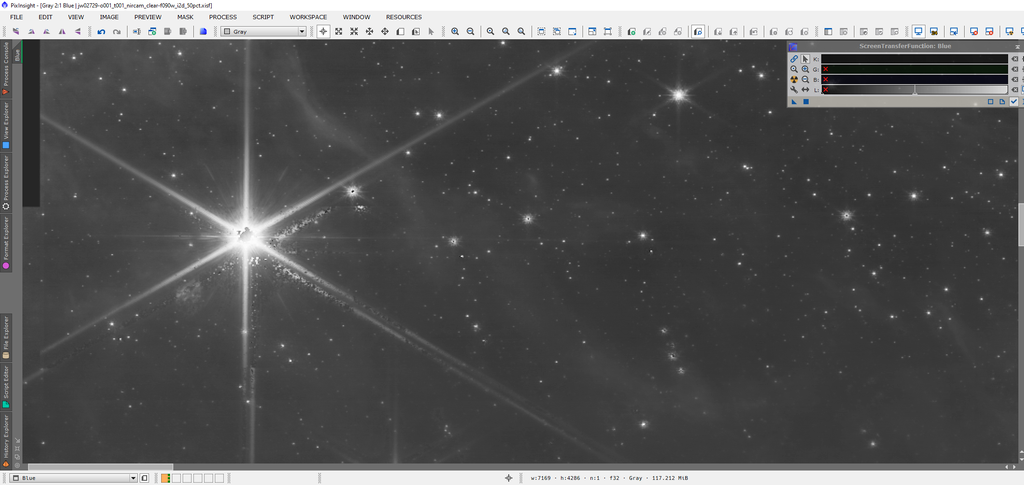Open the PREVIEW menu
Screen dimensions: 1024x485
tap(148, 17)
